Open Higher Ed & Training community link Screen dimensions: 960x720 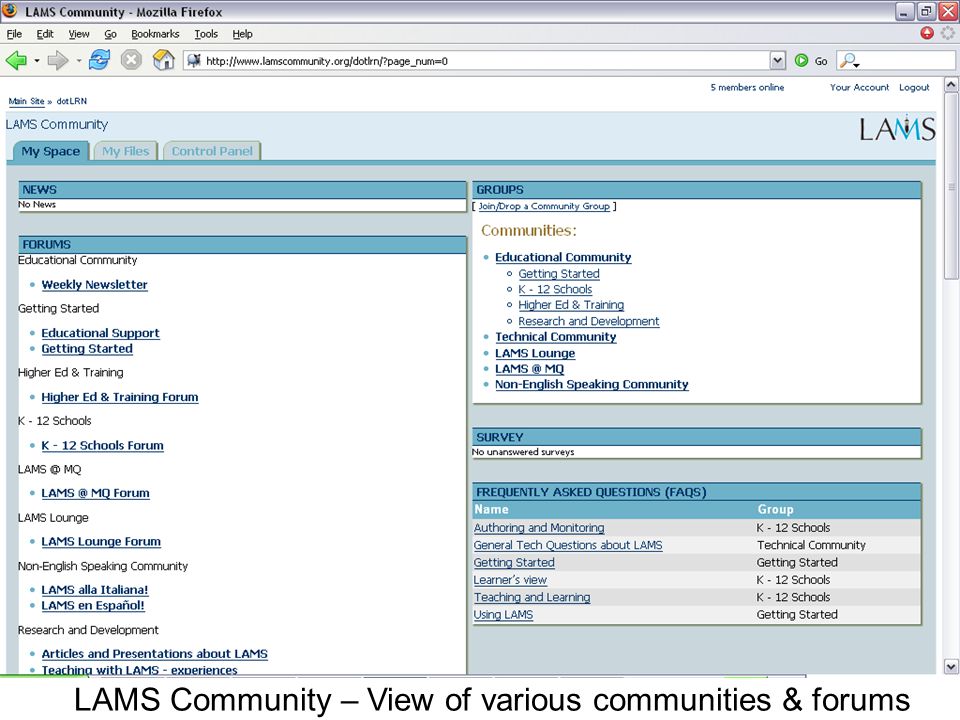[571, 305]
